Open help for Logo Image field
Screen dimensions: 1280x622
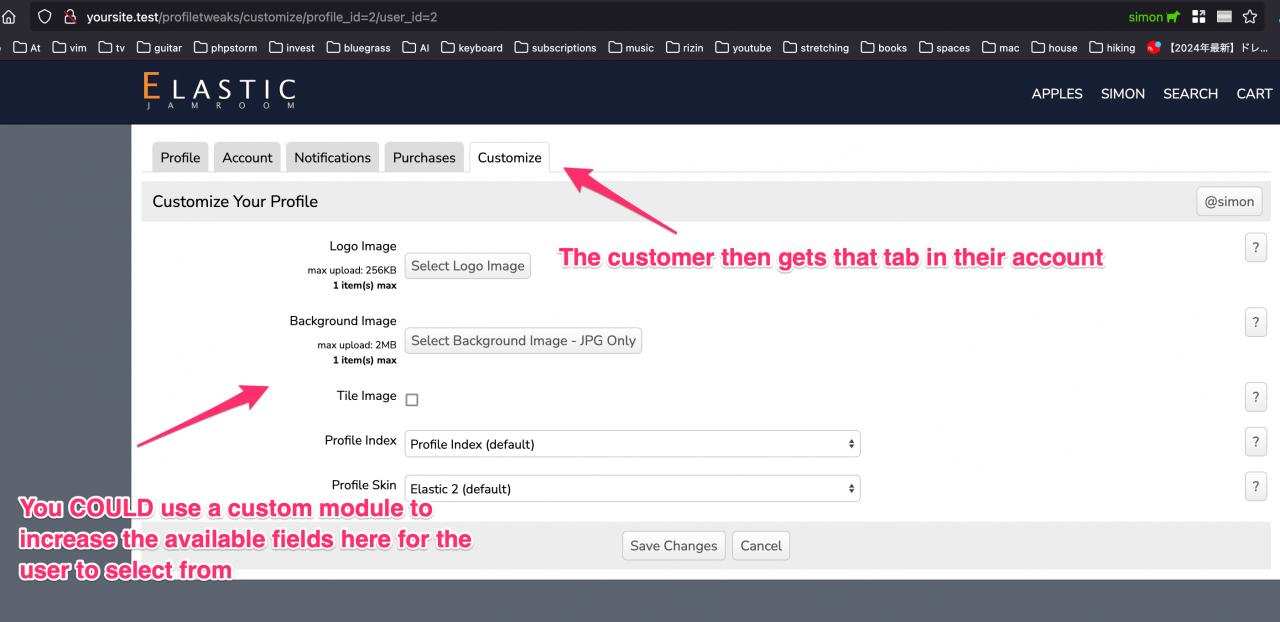(x=1255, y=248)
